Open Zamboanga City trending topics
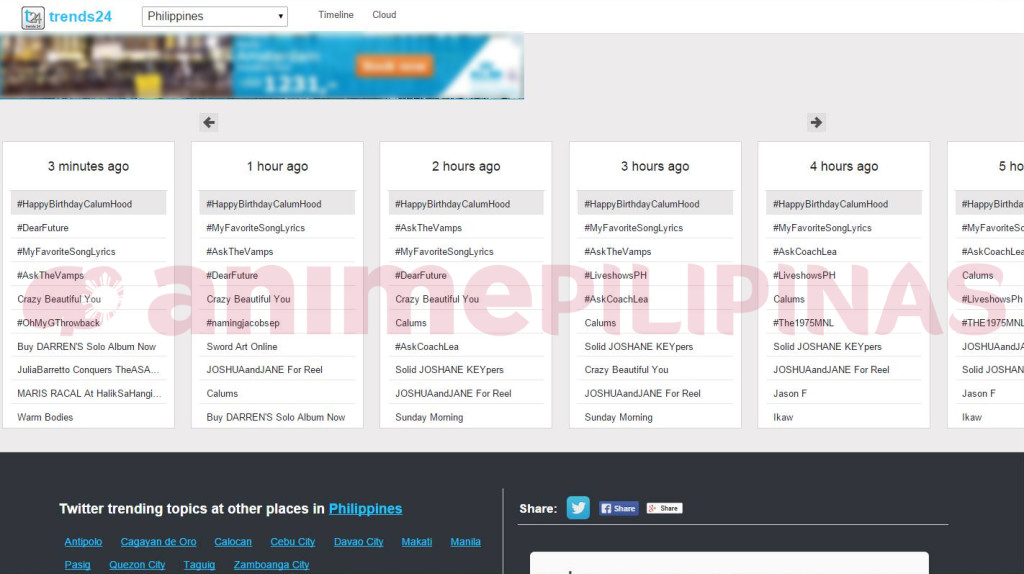 pos(272,564)
